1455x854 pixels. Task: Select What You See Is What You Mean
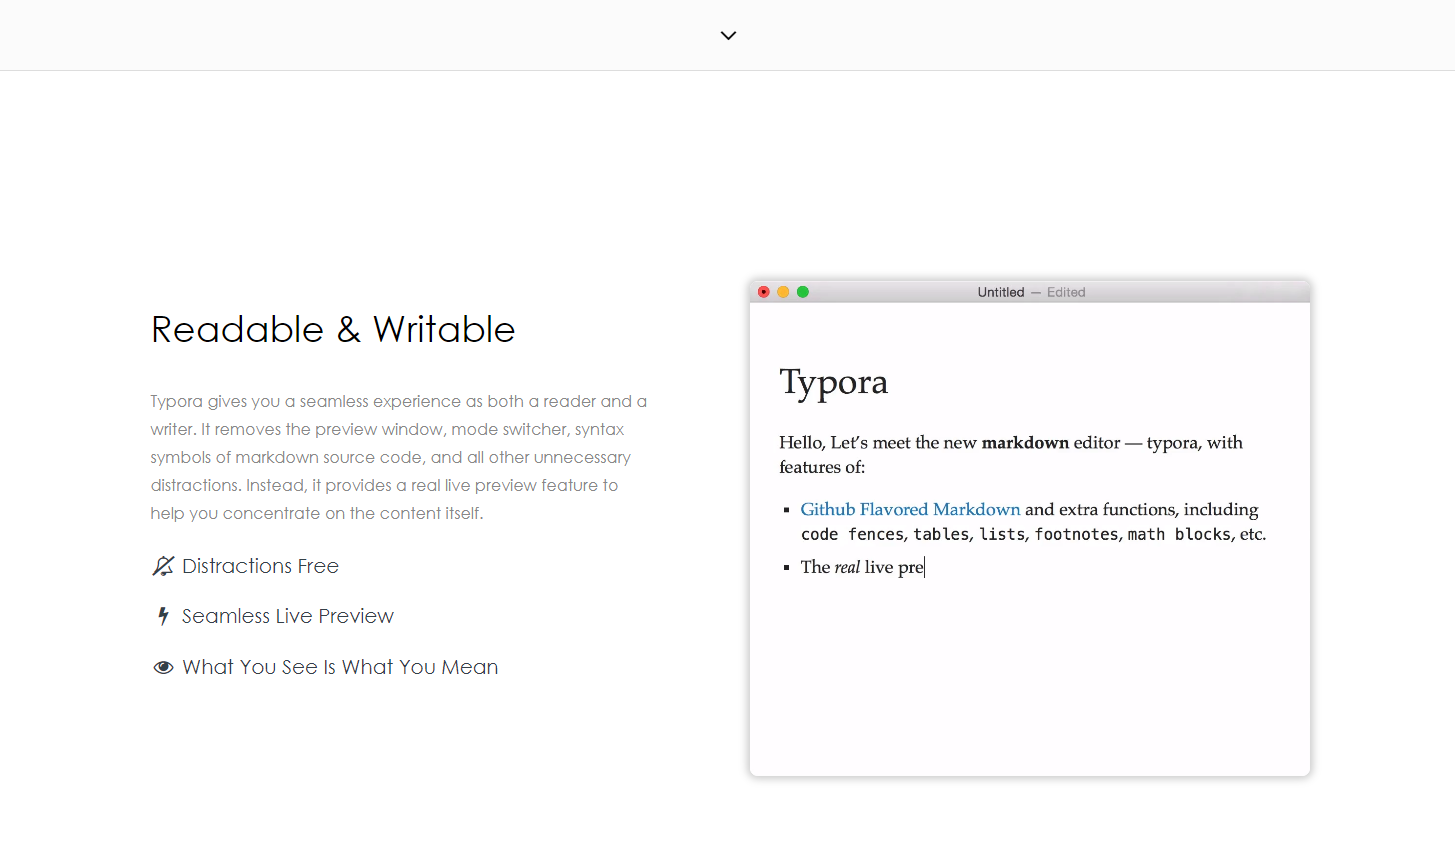click(x=340, y=667)
